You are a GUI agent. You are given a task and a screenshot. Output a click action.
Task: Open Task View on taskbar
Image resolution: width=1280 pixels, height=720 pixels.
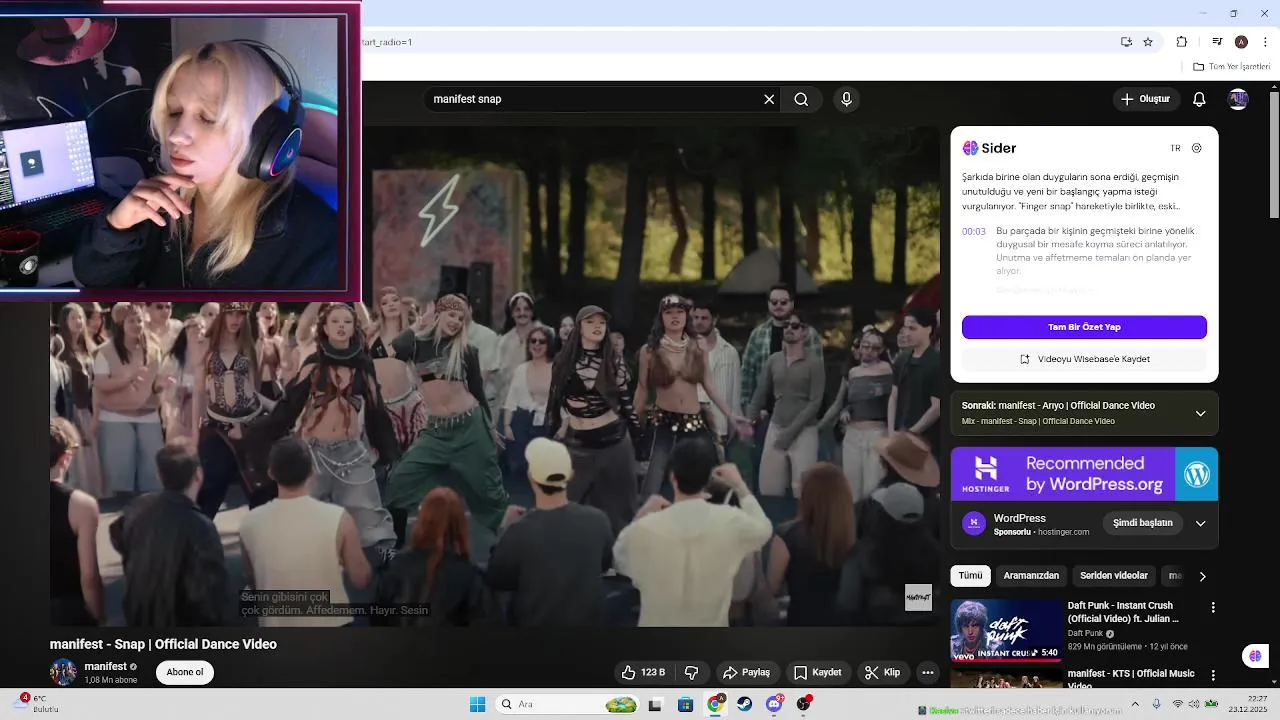(x=655, y=705)
